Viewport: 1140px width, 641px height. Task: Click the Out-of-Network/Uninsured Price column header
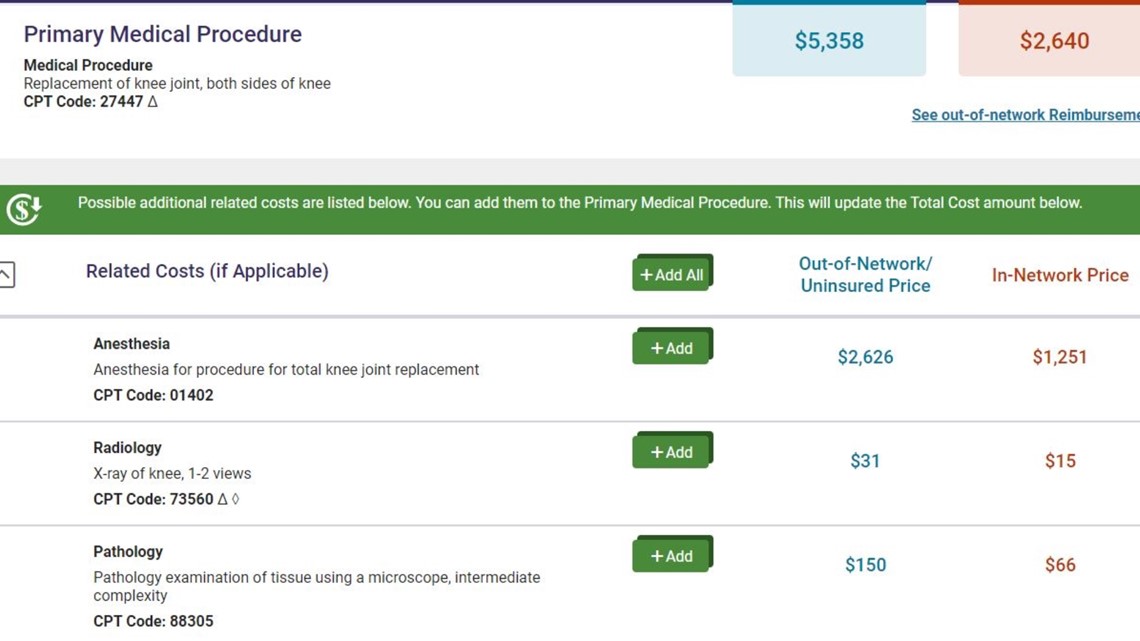point(864,275)
